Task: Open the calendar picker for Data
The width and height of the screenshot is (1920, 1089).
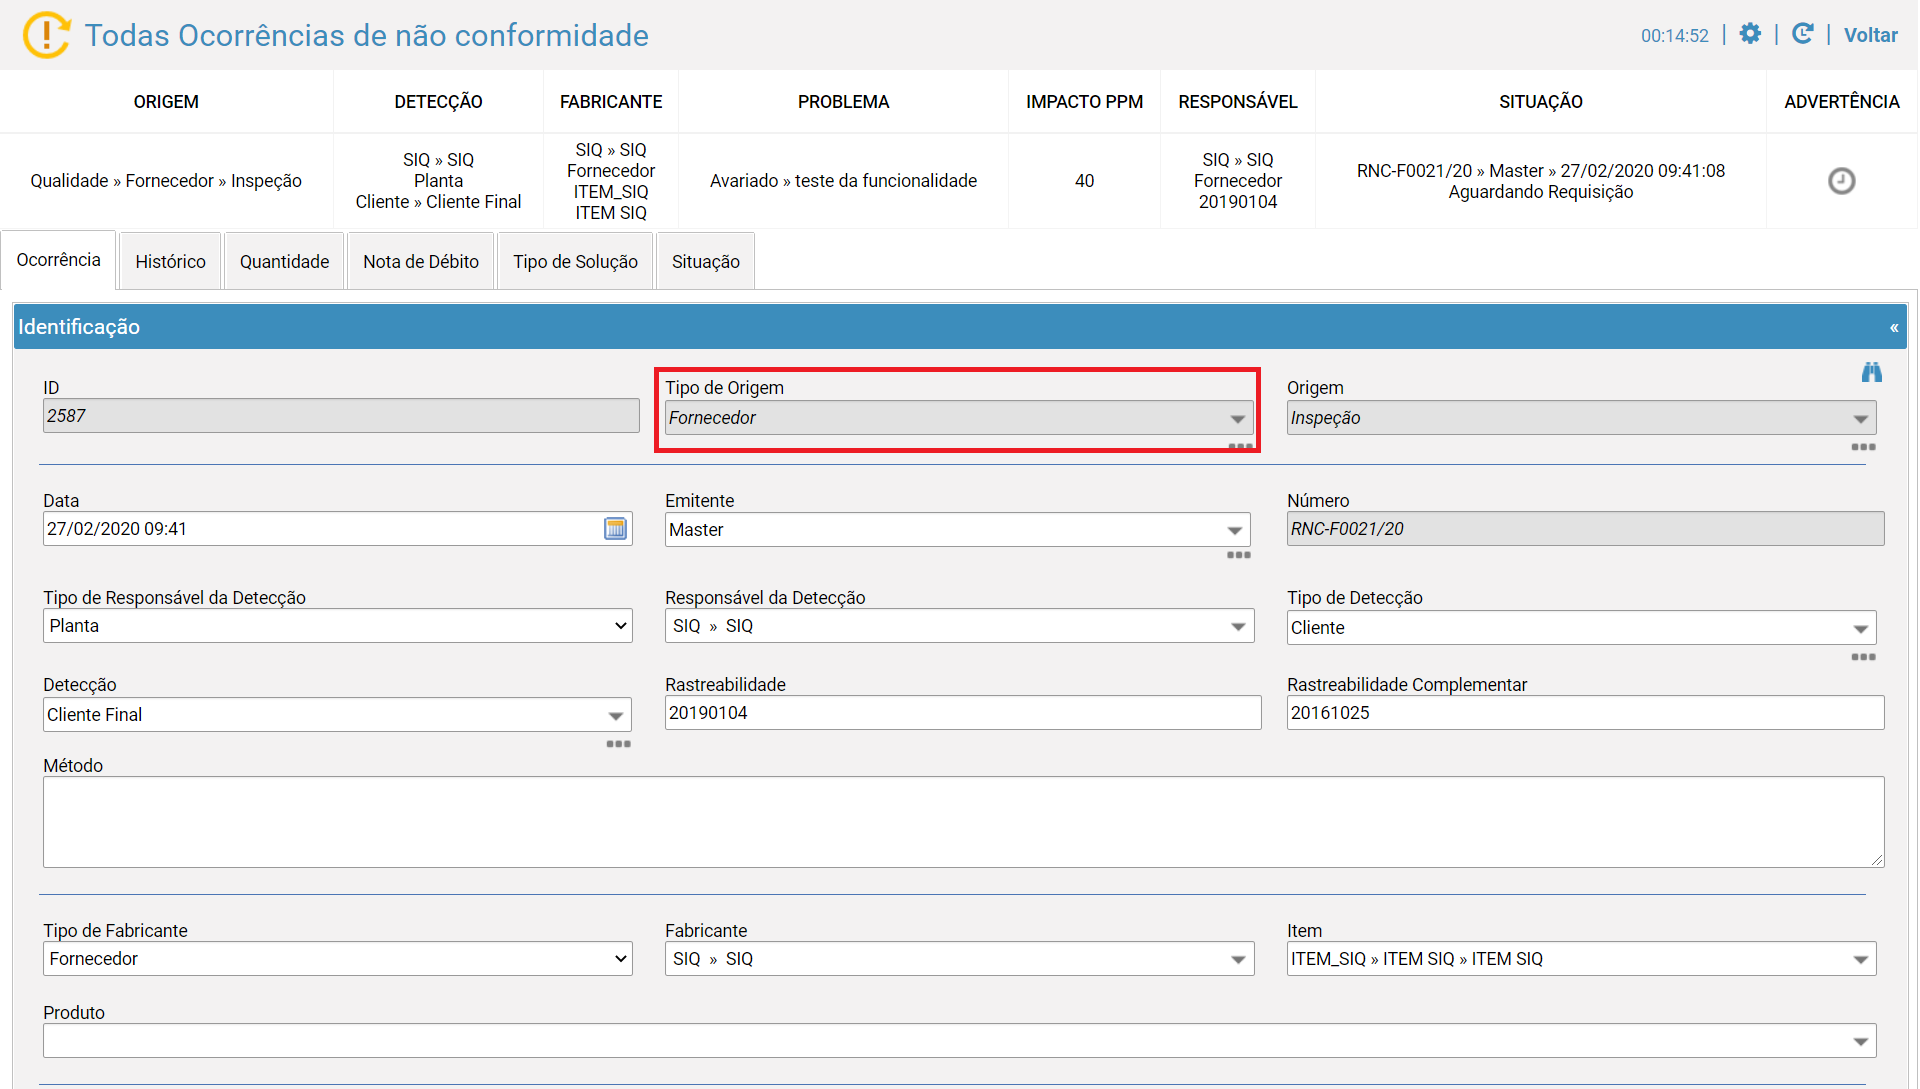Action: point(615,529)
